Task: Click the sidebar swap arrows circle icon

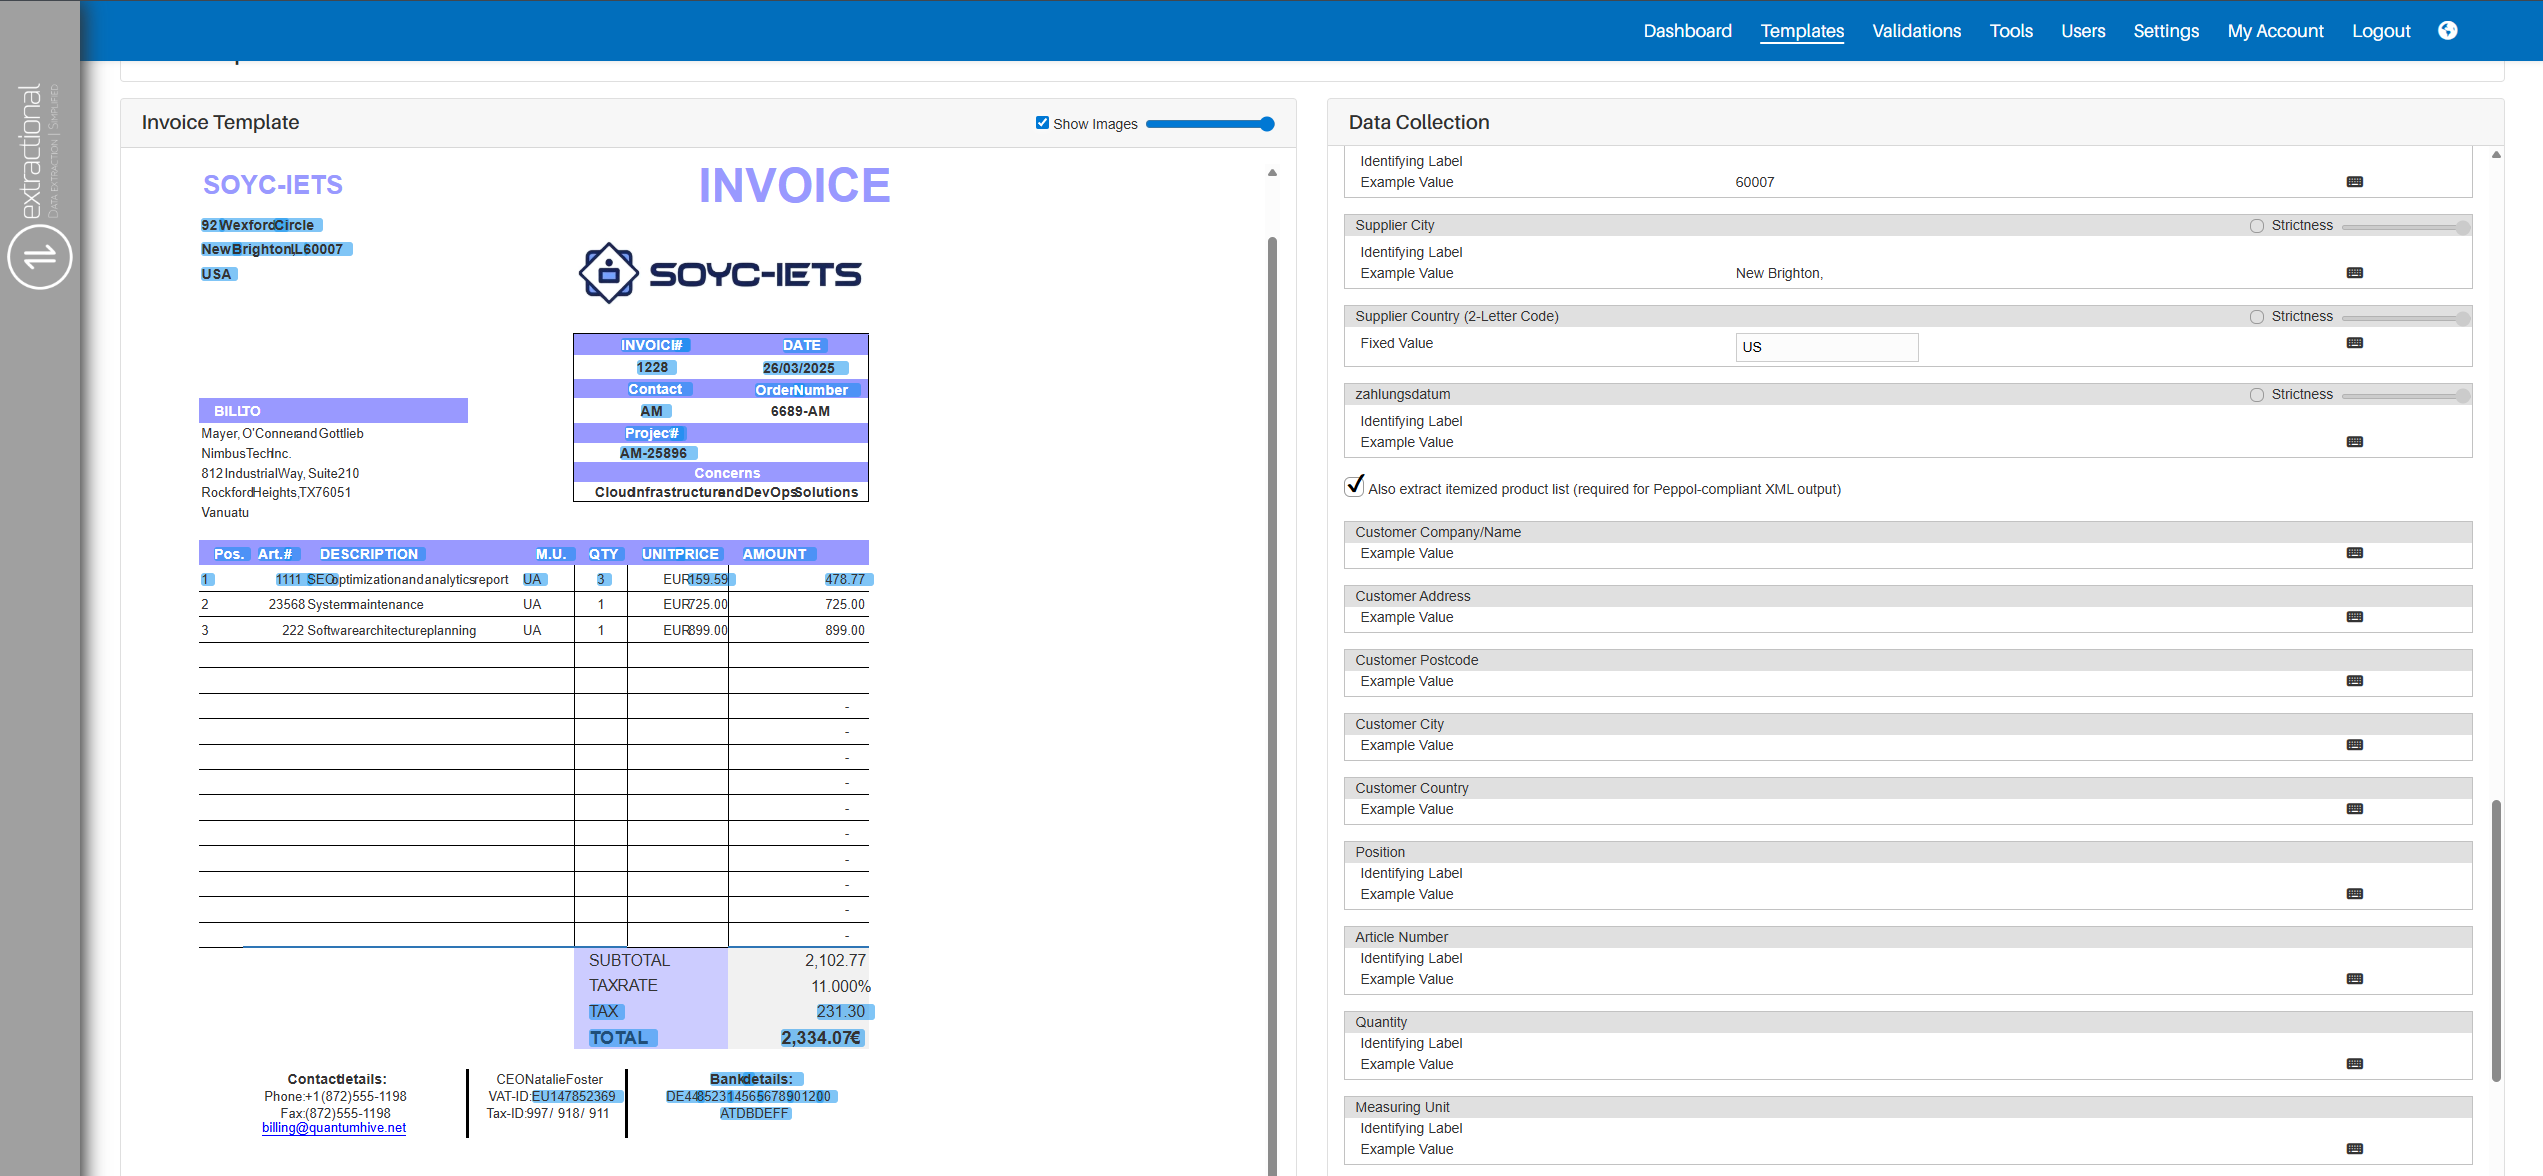Action: (x=40, y=257)
